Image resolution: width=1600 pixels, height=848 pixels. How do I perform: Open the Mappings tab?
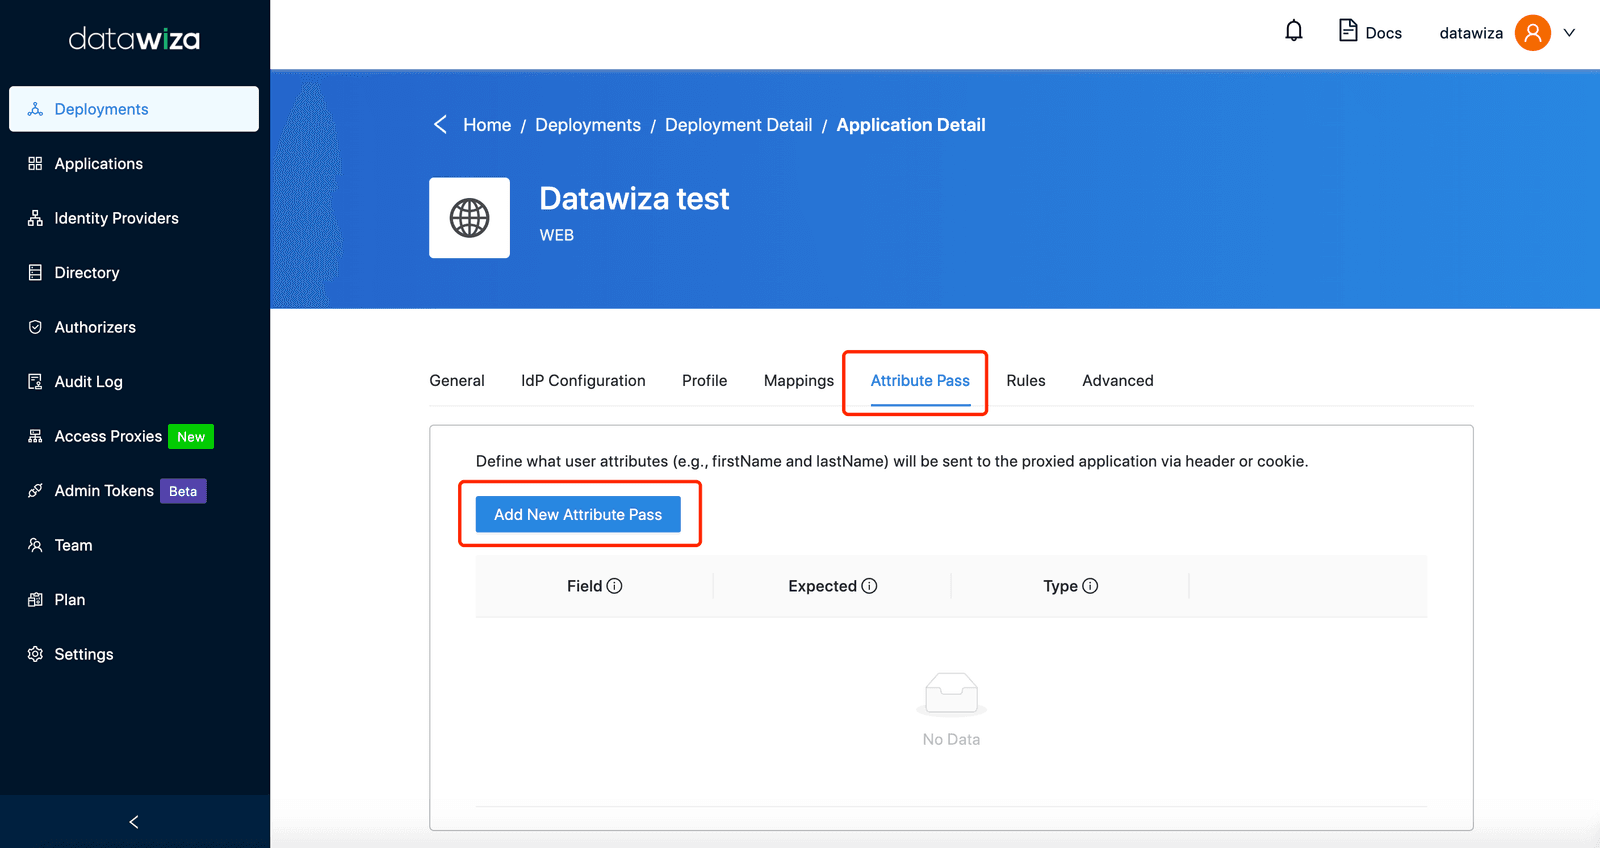798,380
